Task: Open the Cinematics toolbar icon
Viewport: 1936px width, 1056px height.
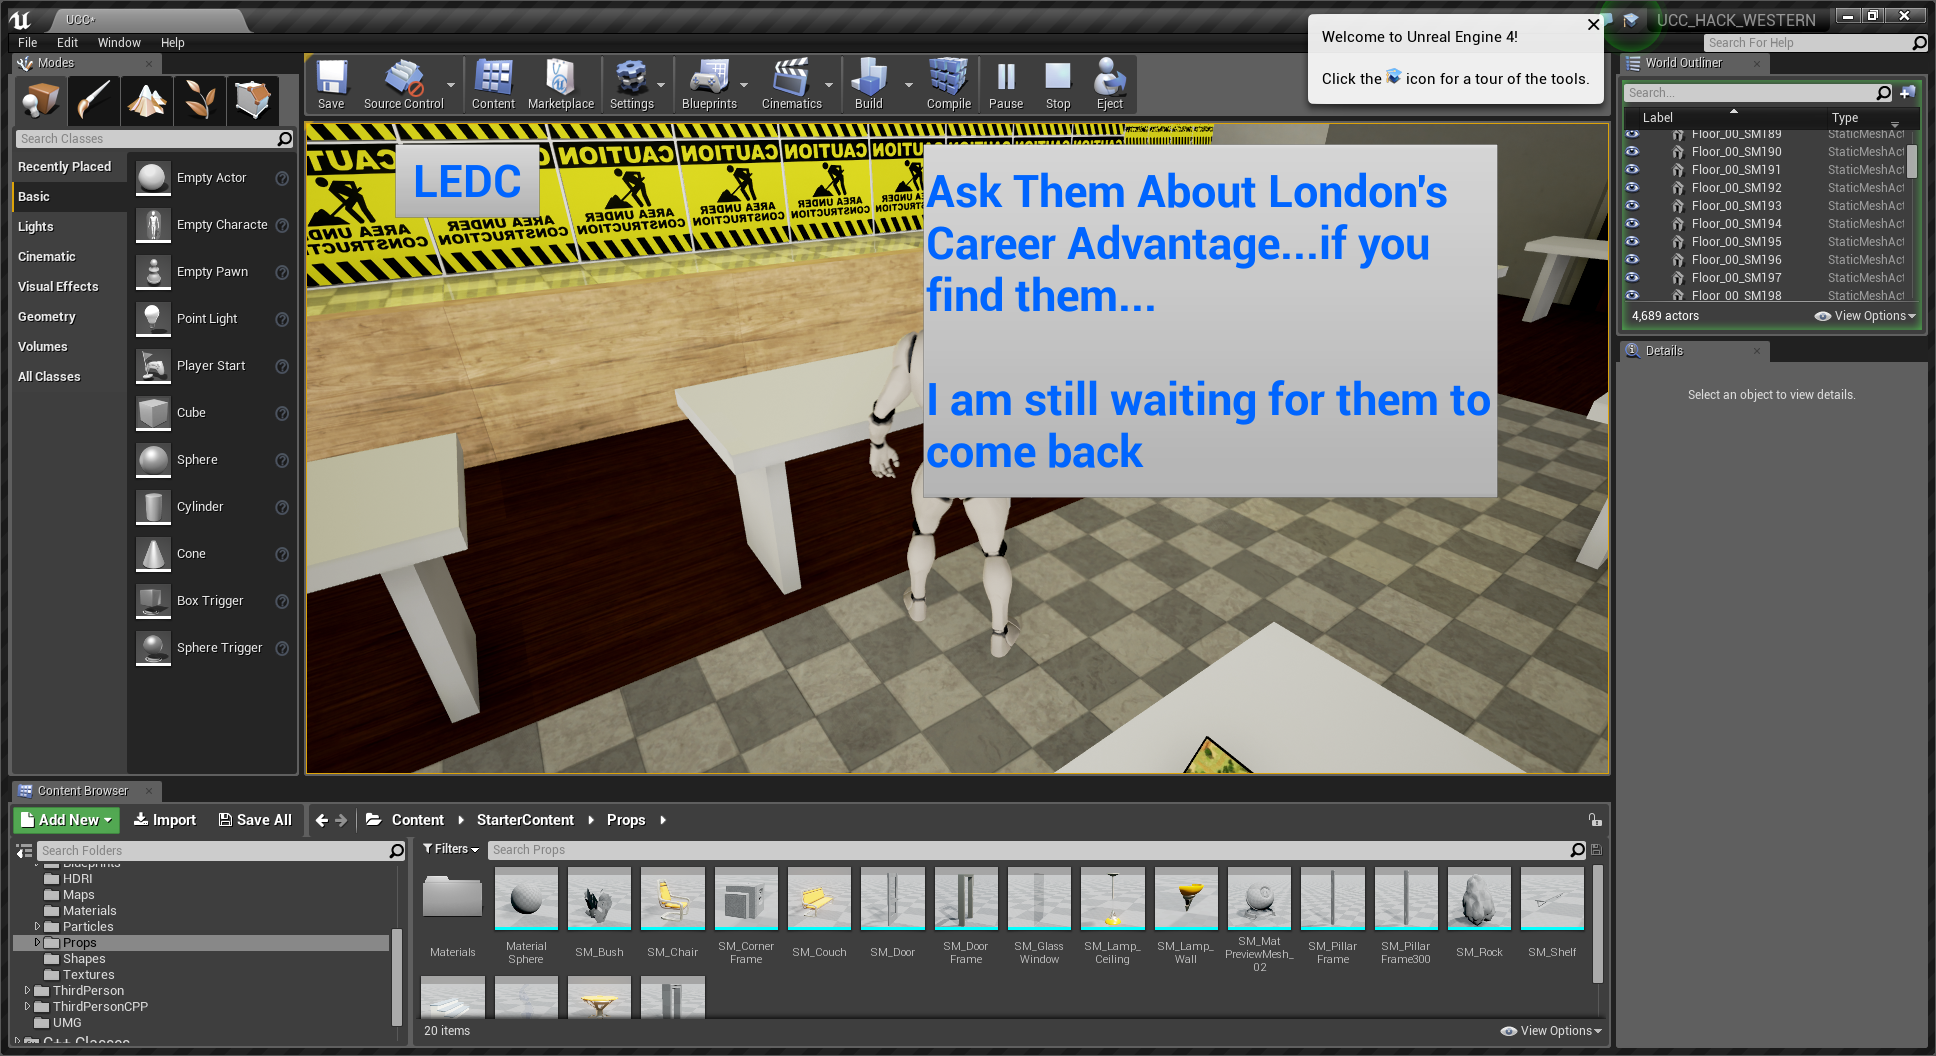Action: click(x=791, y=84)
